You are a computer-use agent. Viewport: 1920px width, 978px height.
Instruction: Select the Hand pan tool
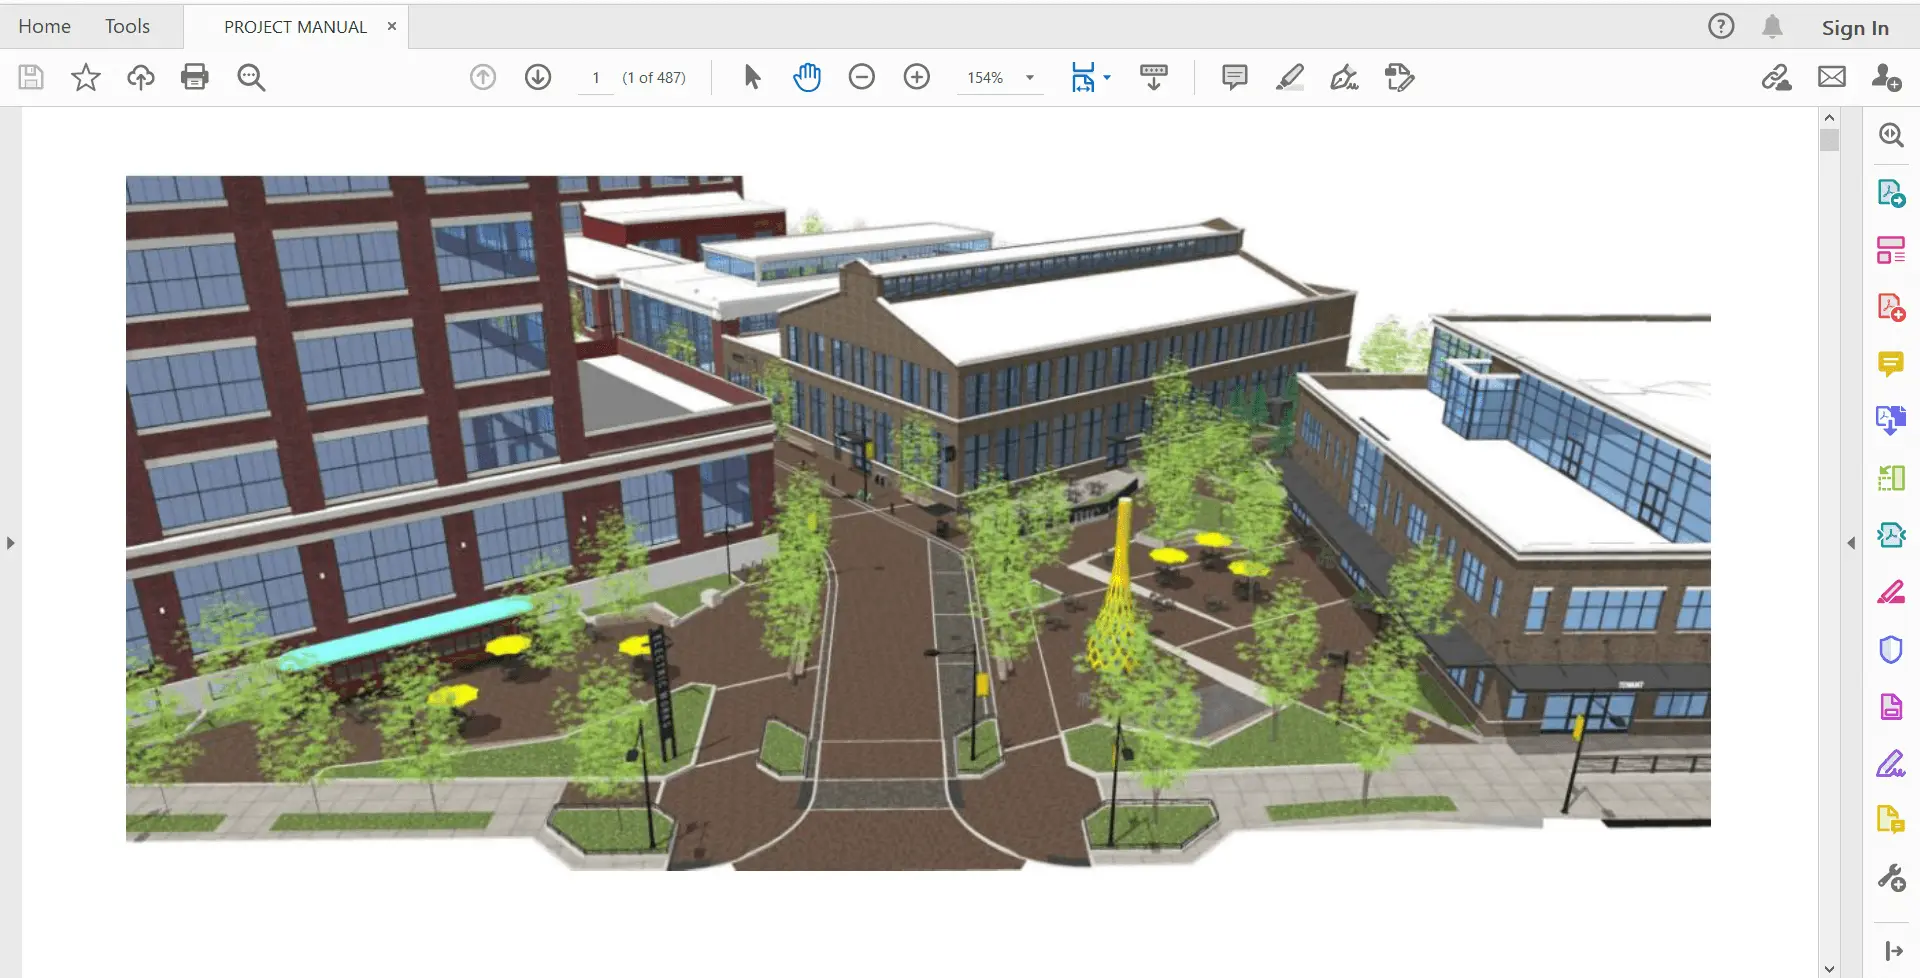pyautogui.click(x=807, y=77)
